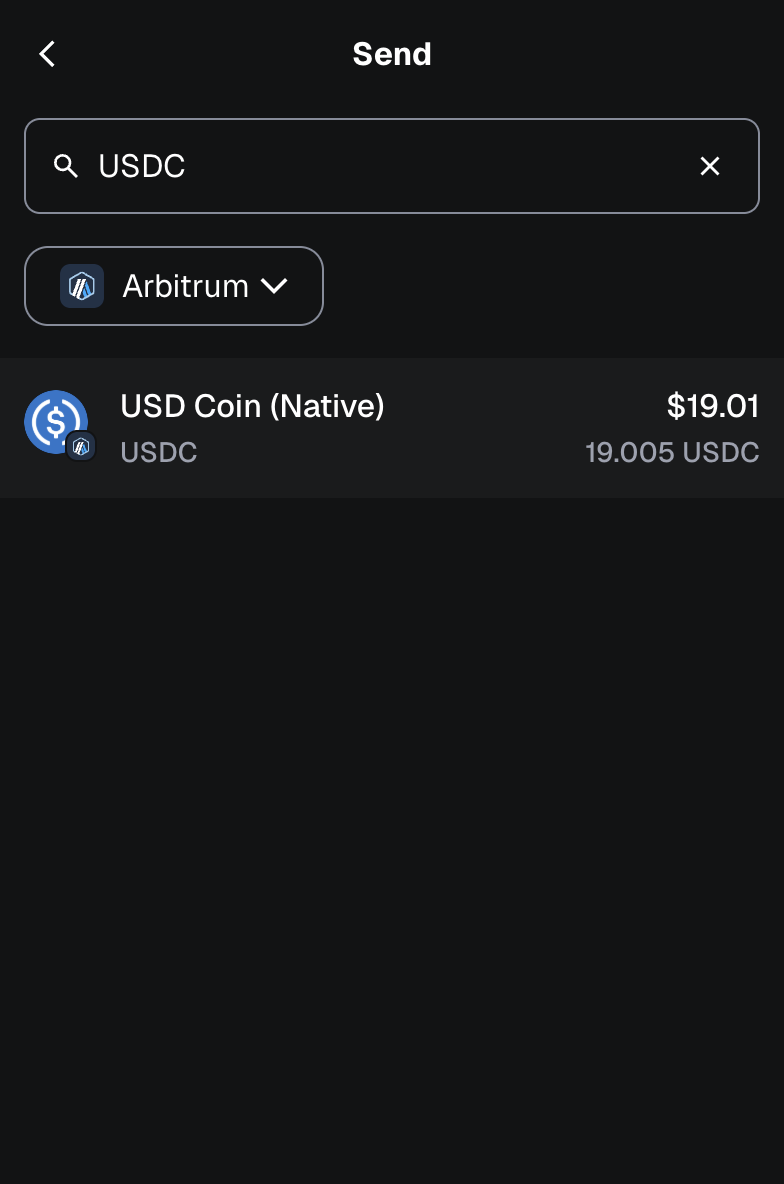Viewport: 784px width, 1184px height.
Task: Click blank space right of Arbitrum selector
Action: [550, 286]
